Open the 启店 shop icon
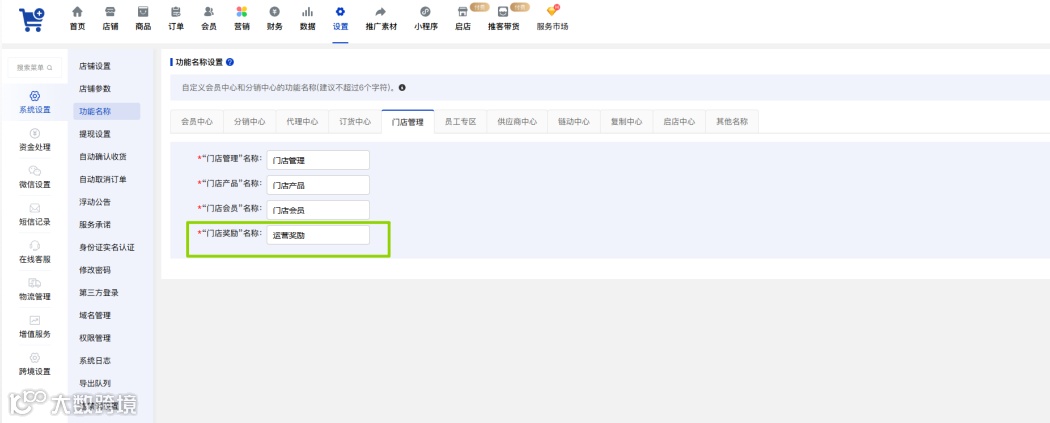The width and height of the screenshot is (1050, 423). [462, 12]
